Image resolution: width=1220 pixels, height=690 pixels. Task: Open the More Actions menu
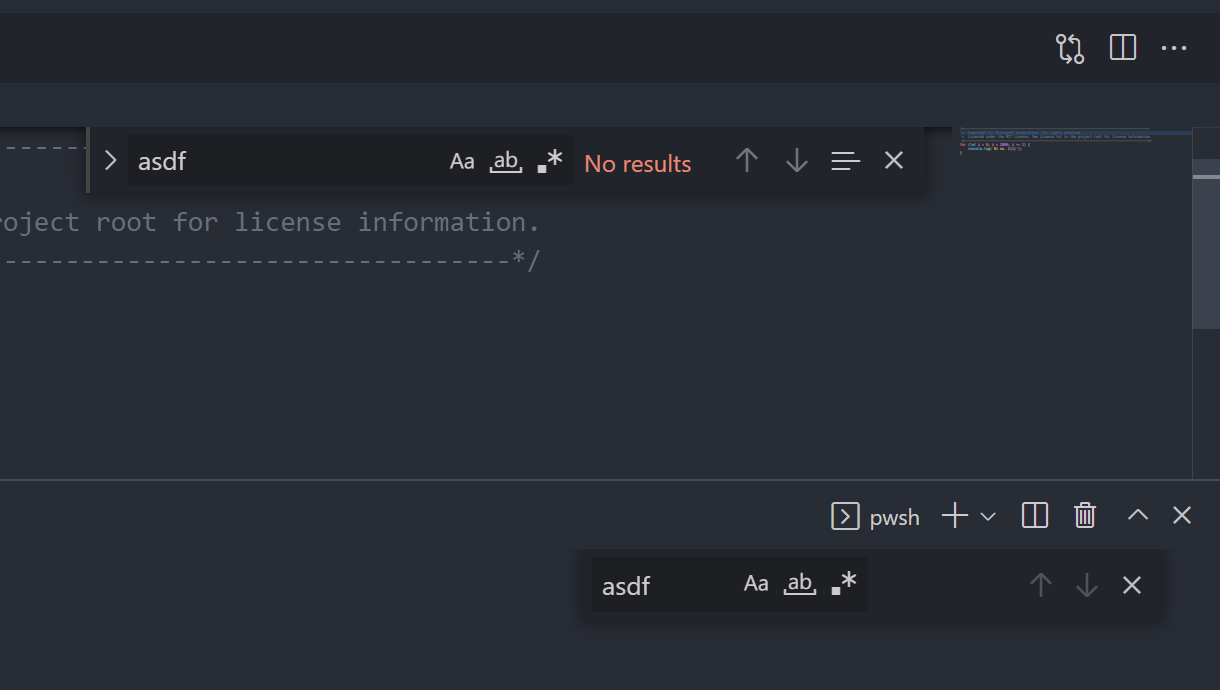(1174, 47)
